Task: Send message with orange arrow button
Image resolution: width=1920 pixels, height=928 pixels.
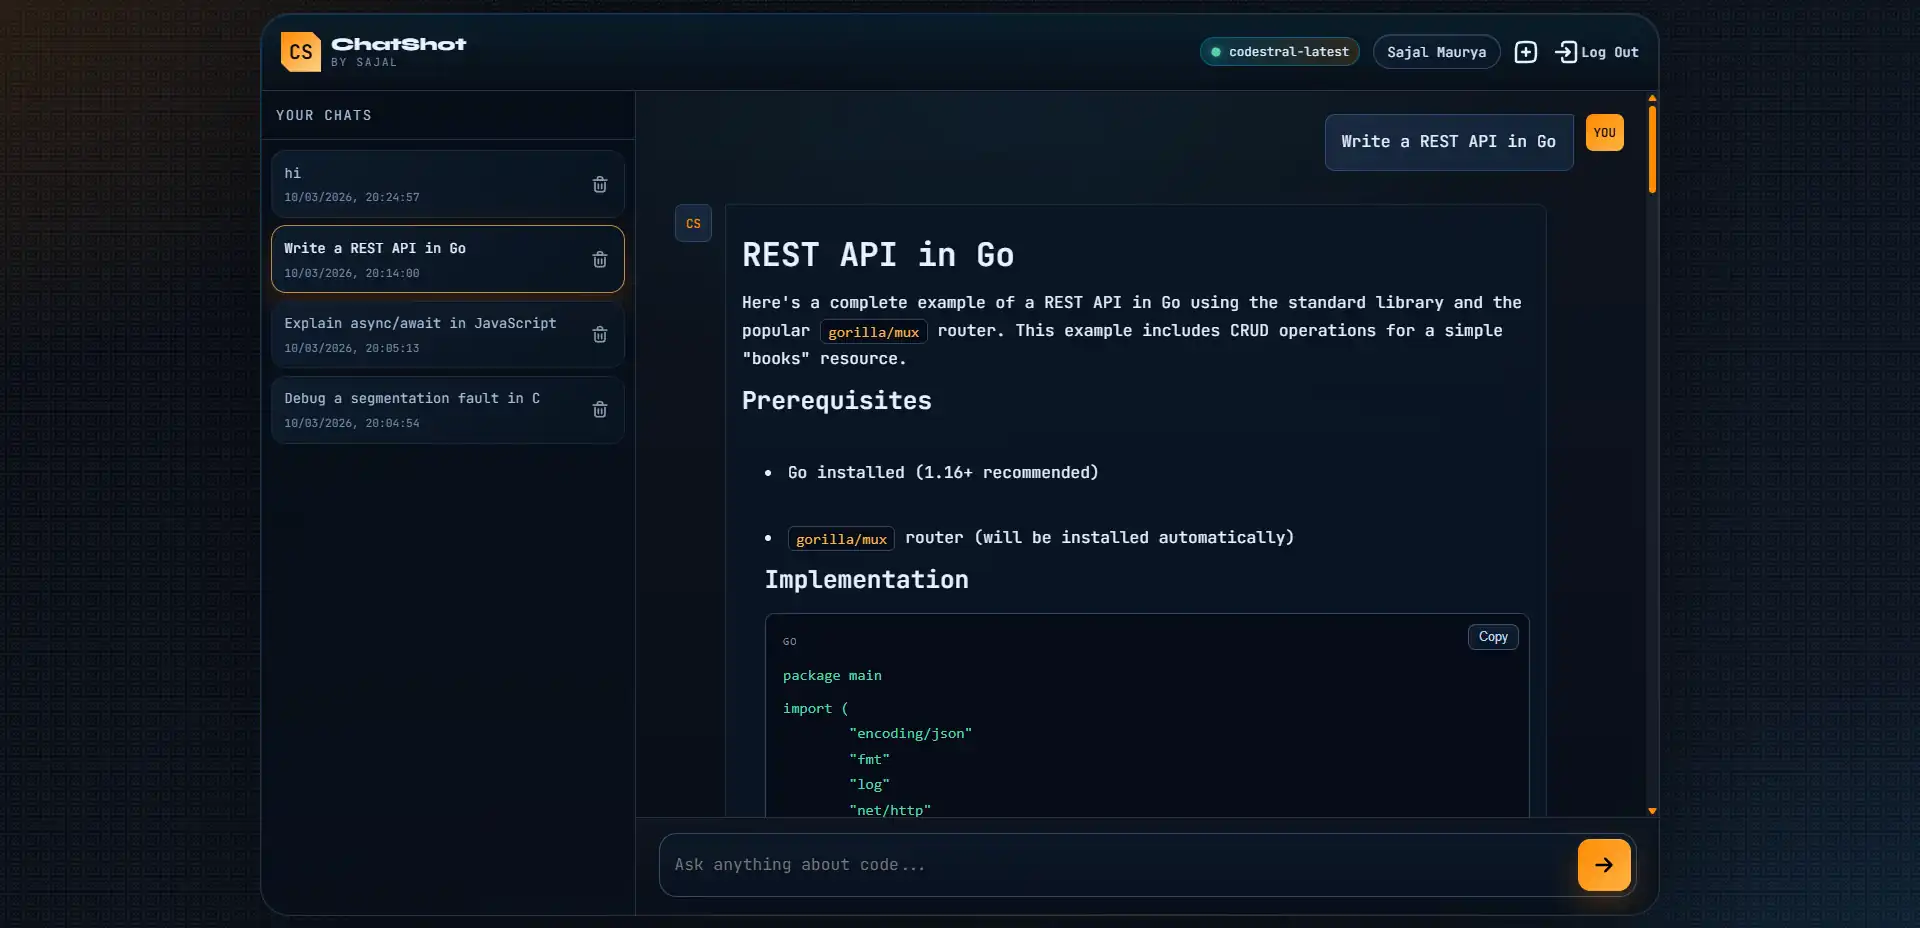Action: pos(1603,865)
